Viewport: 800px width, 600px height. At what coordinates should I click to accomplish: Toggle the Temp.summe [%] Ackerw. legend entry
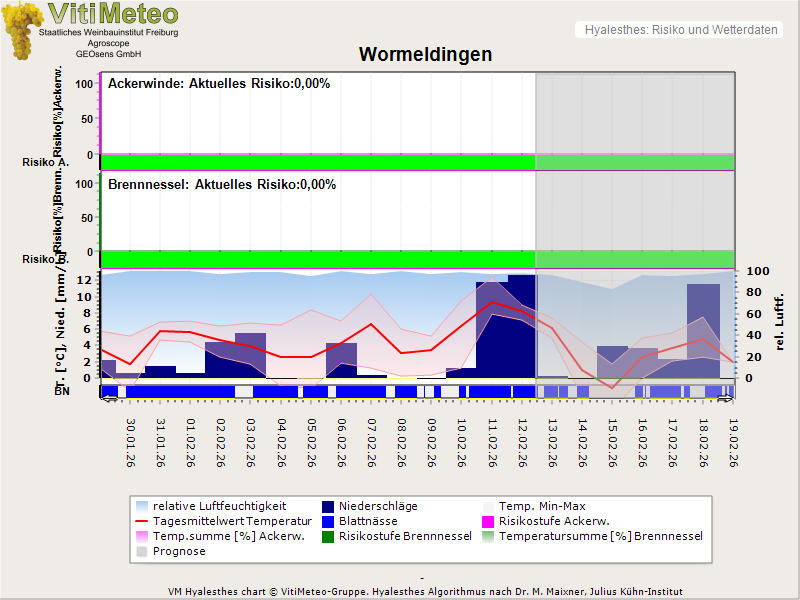click(200, 536)
